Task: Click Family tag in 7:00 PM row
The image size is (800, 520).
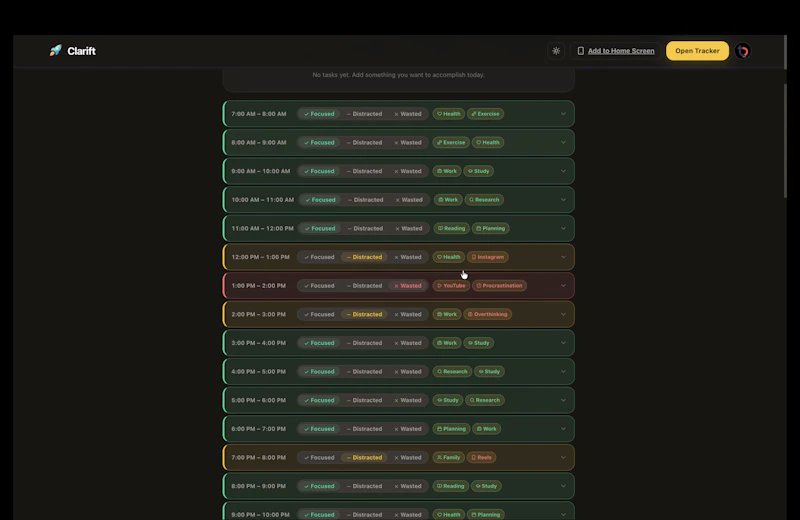Action: tap(448, 457)
